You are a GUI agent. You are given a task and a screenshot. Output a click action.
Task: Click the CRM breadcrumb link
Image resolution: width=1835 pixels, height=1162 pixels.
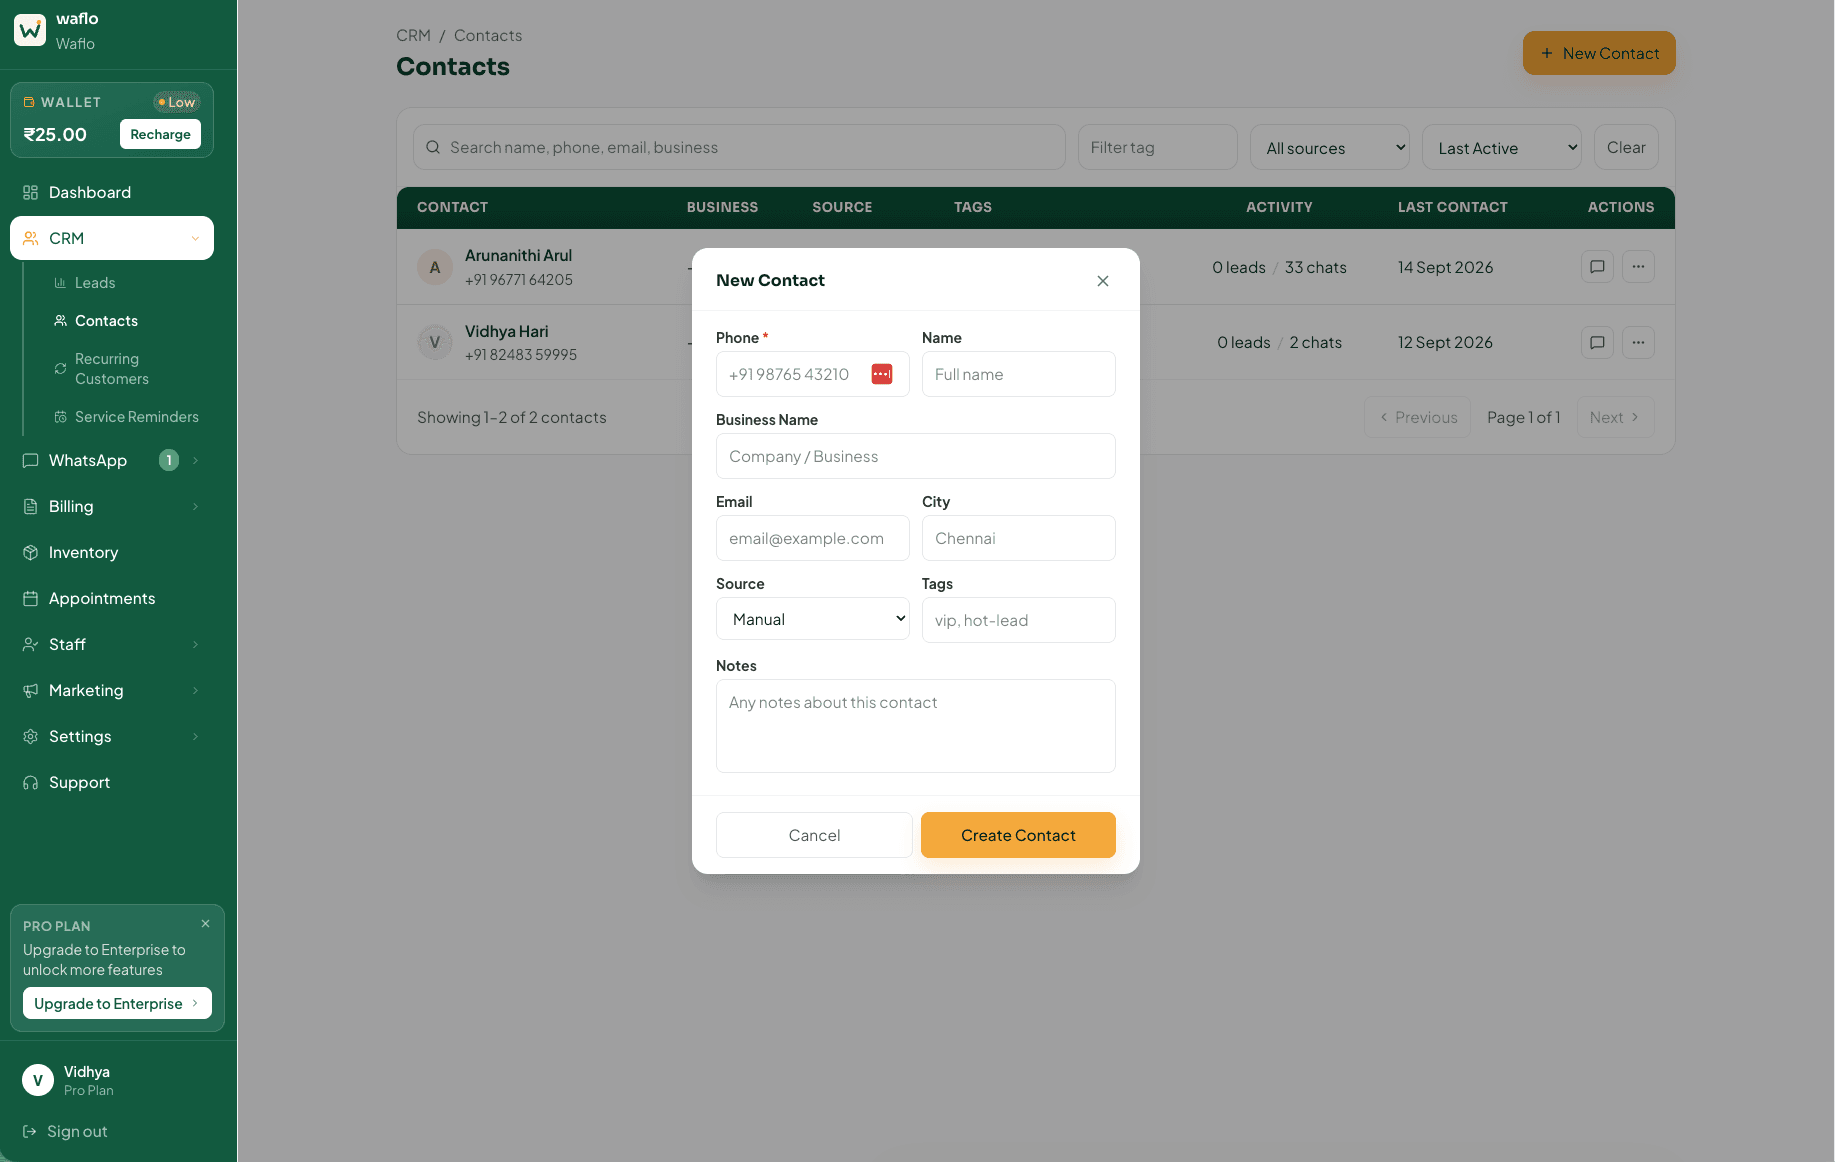point(413,35)
